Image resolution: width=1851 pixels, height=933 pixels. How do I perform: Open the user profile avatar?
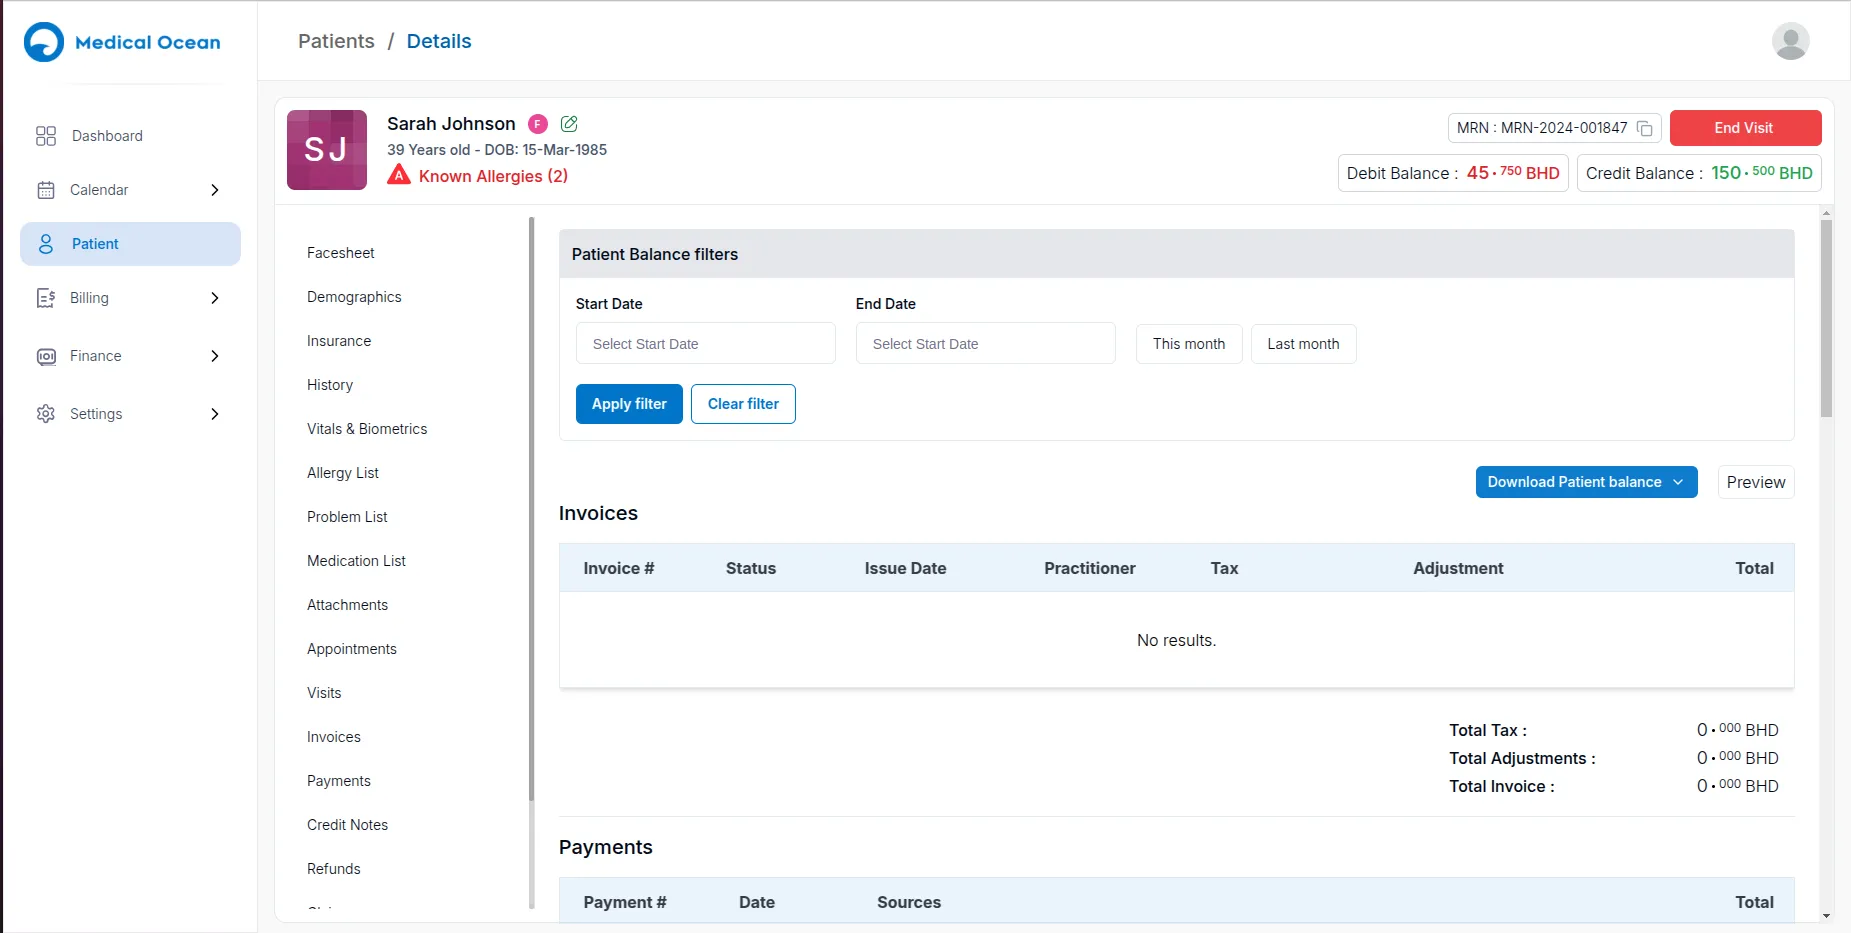pos(1790,41)
